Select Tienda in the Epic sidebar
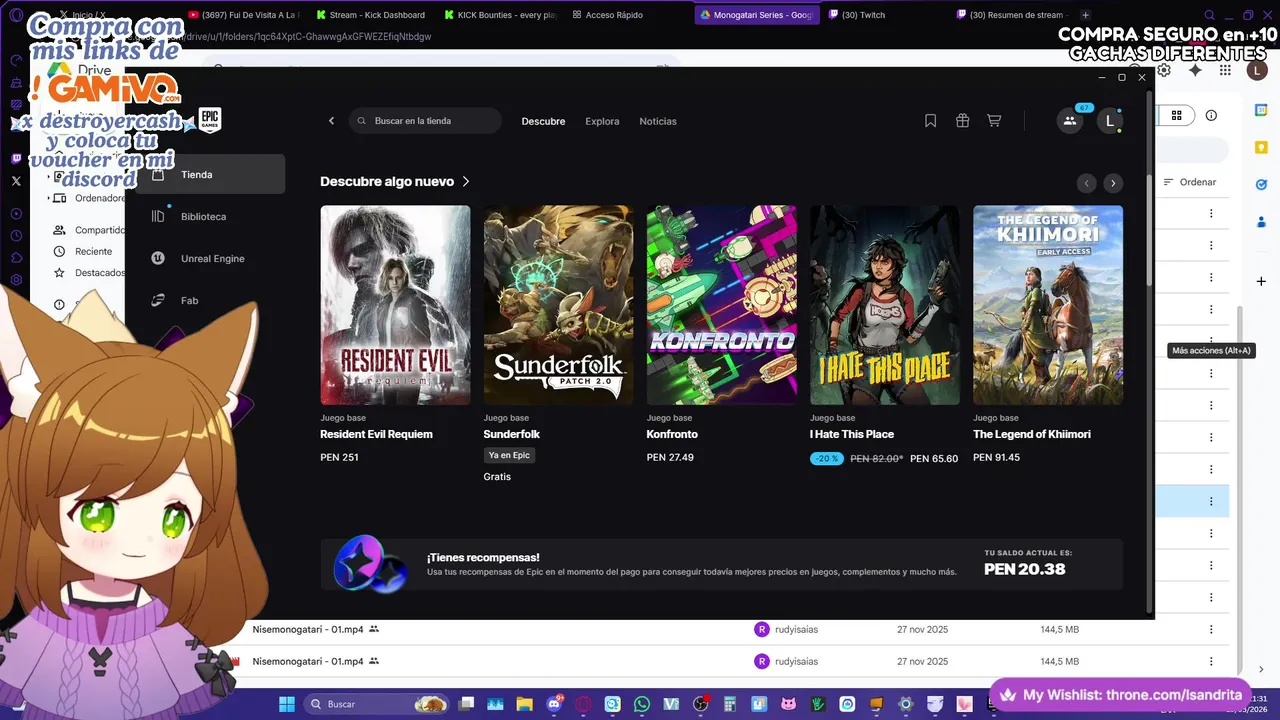The height and width of the screenshot is (720, 1280). click(x=211, y=174)
